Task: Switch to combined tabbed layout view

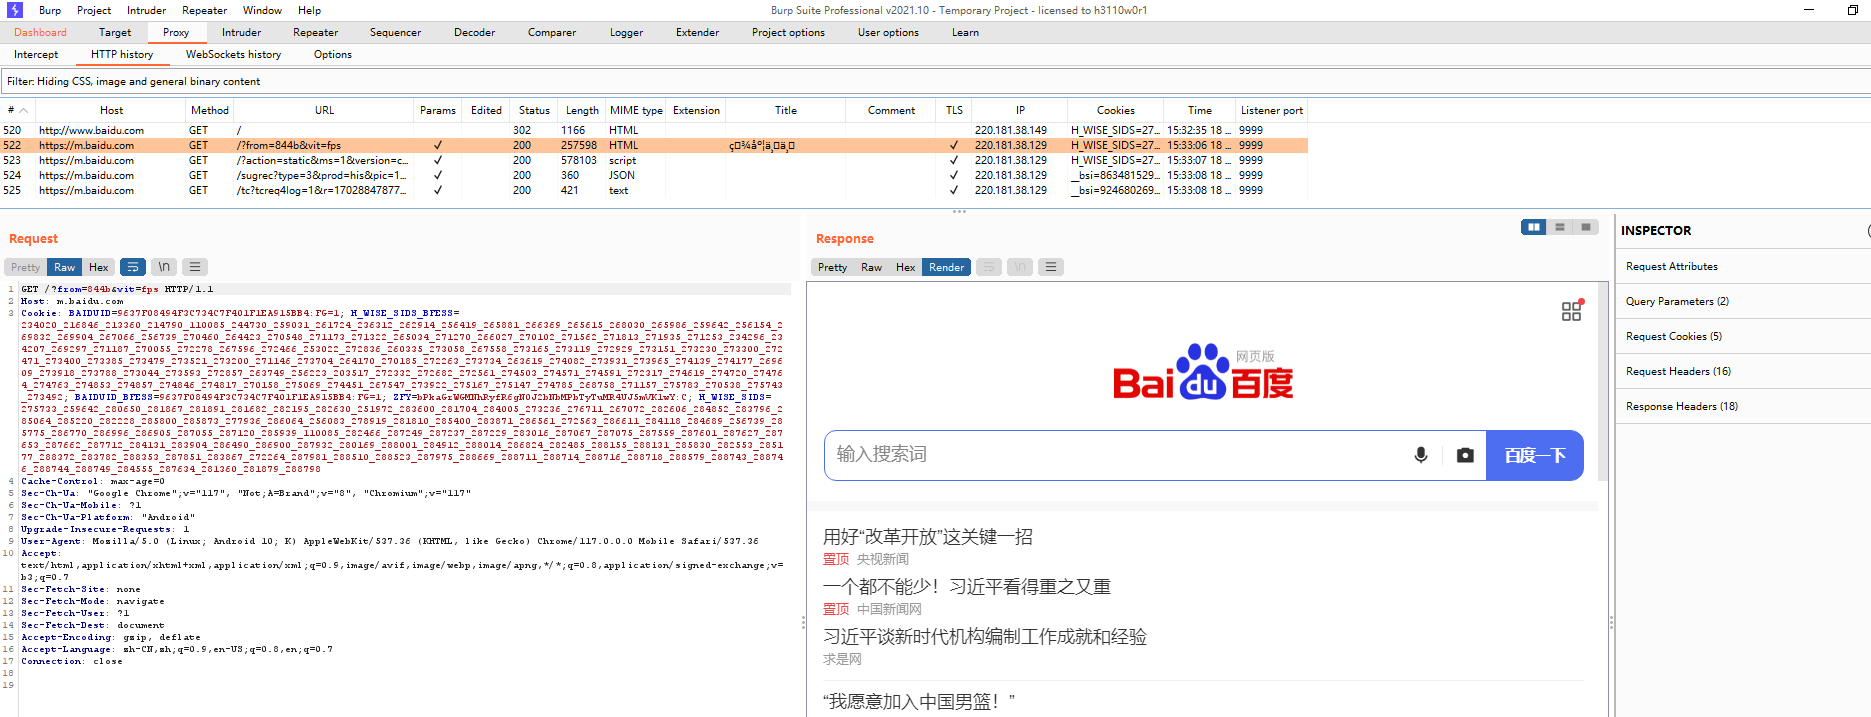Action: [1585, 227]
